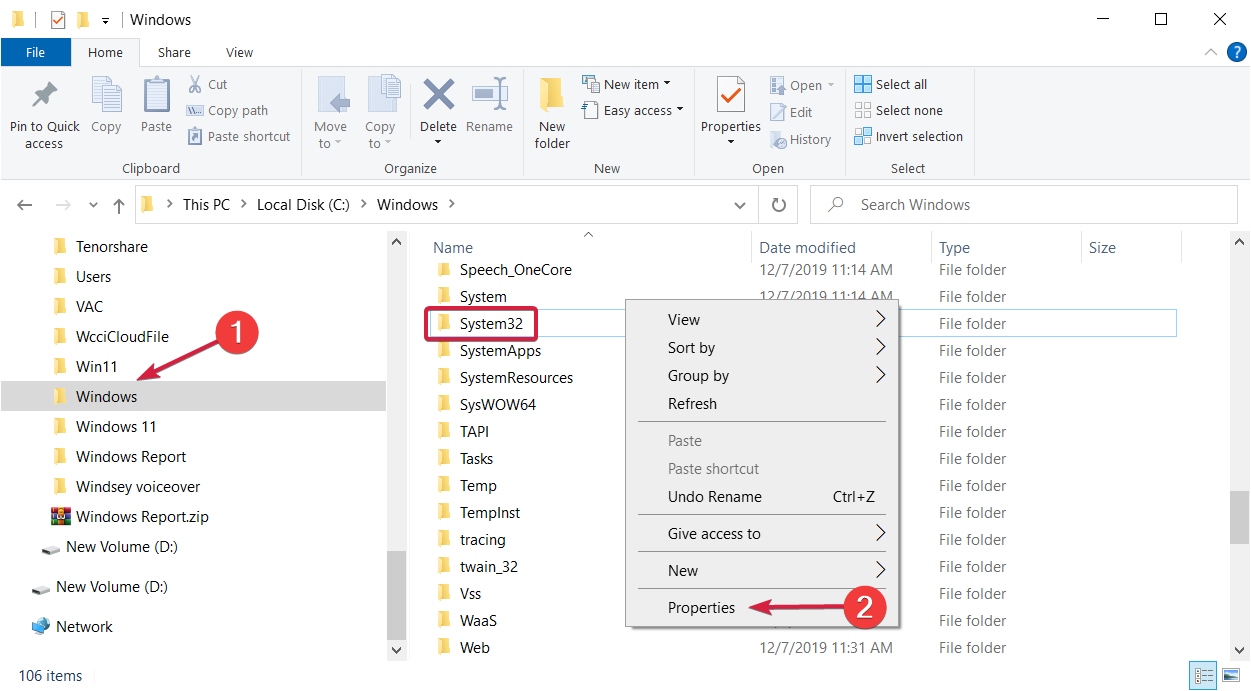Open recent locations dropdown arrow
The width and height of the screenshot is (1251, 691).
tap(93, 205)
